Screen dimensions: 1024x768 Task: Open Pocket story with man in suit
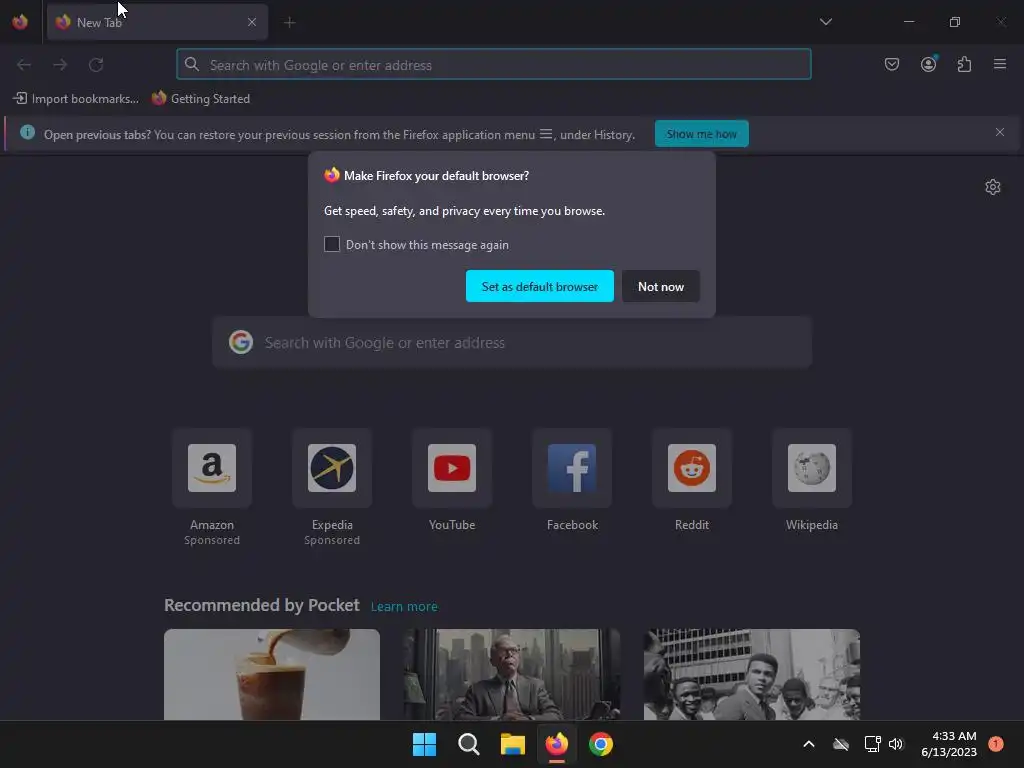pyautogui.click(x=512, y=674)
